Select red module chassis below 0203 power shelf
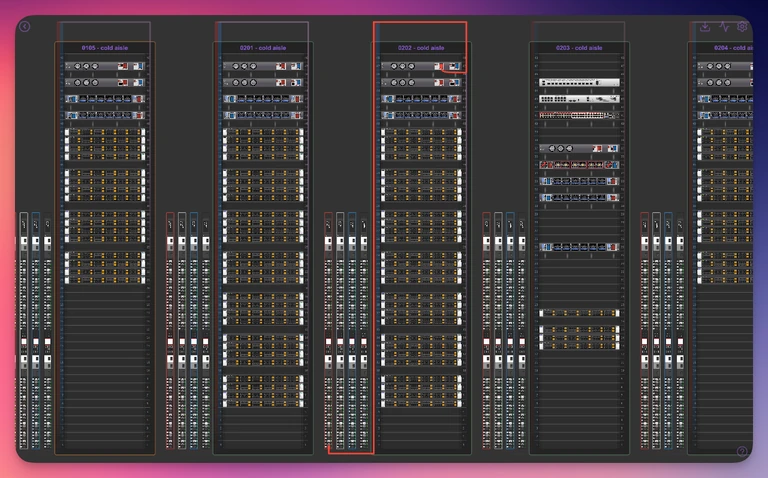The height and width of the screenshot is (478, 768). point(579,165)
